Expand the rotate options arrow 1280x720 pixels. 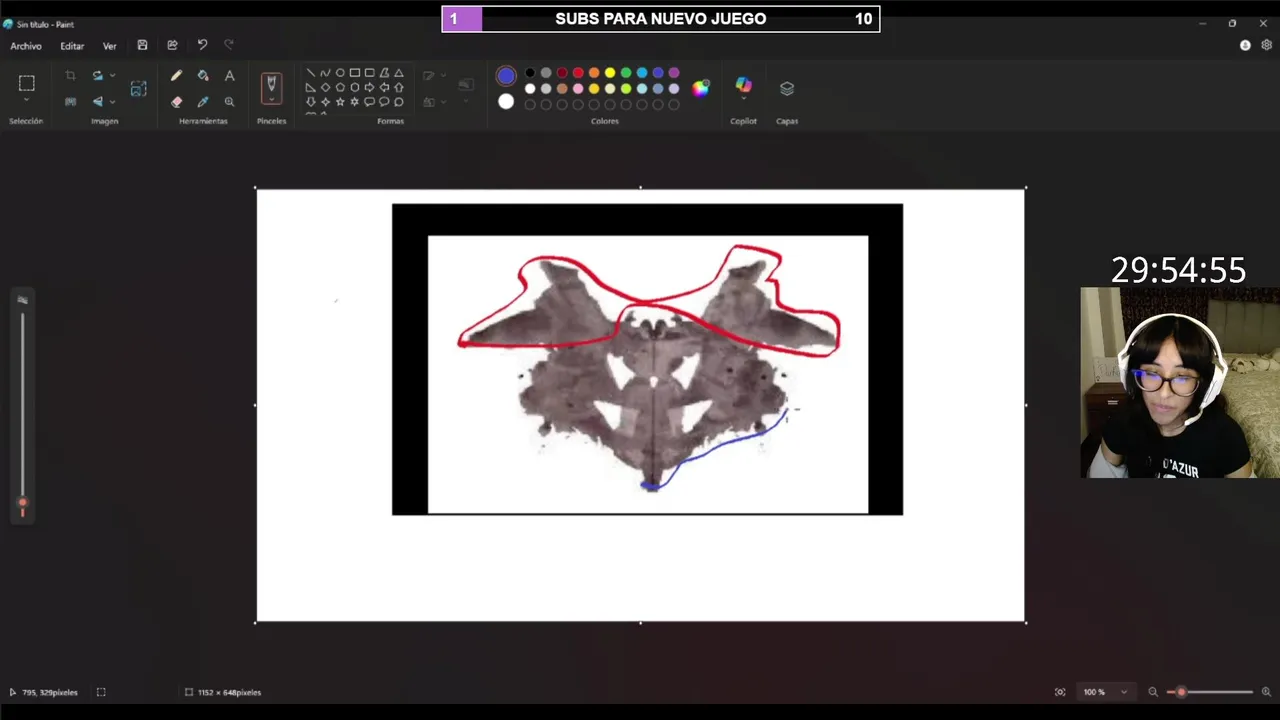112,76
